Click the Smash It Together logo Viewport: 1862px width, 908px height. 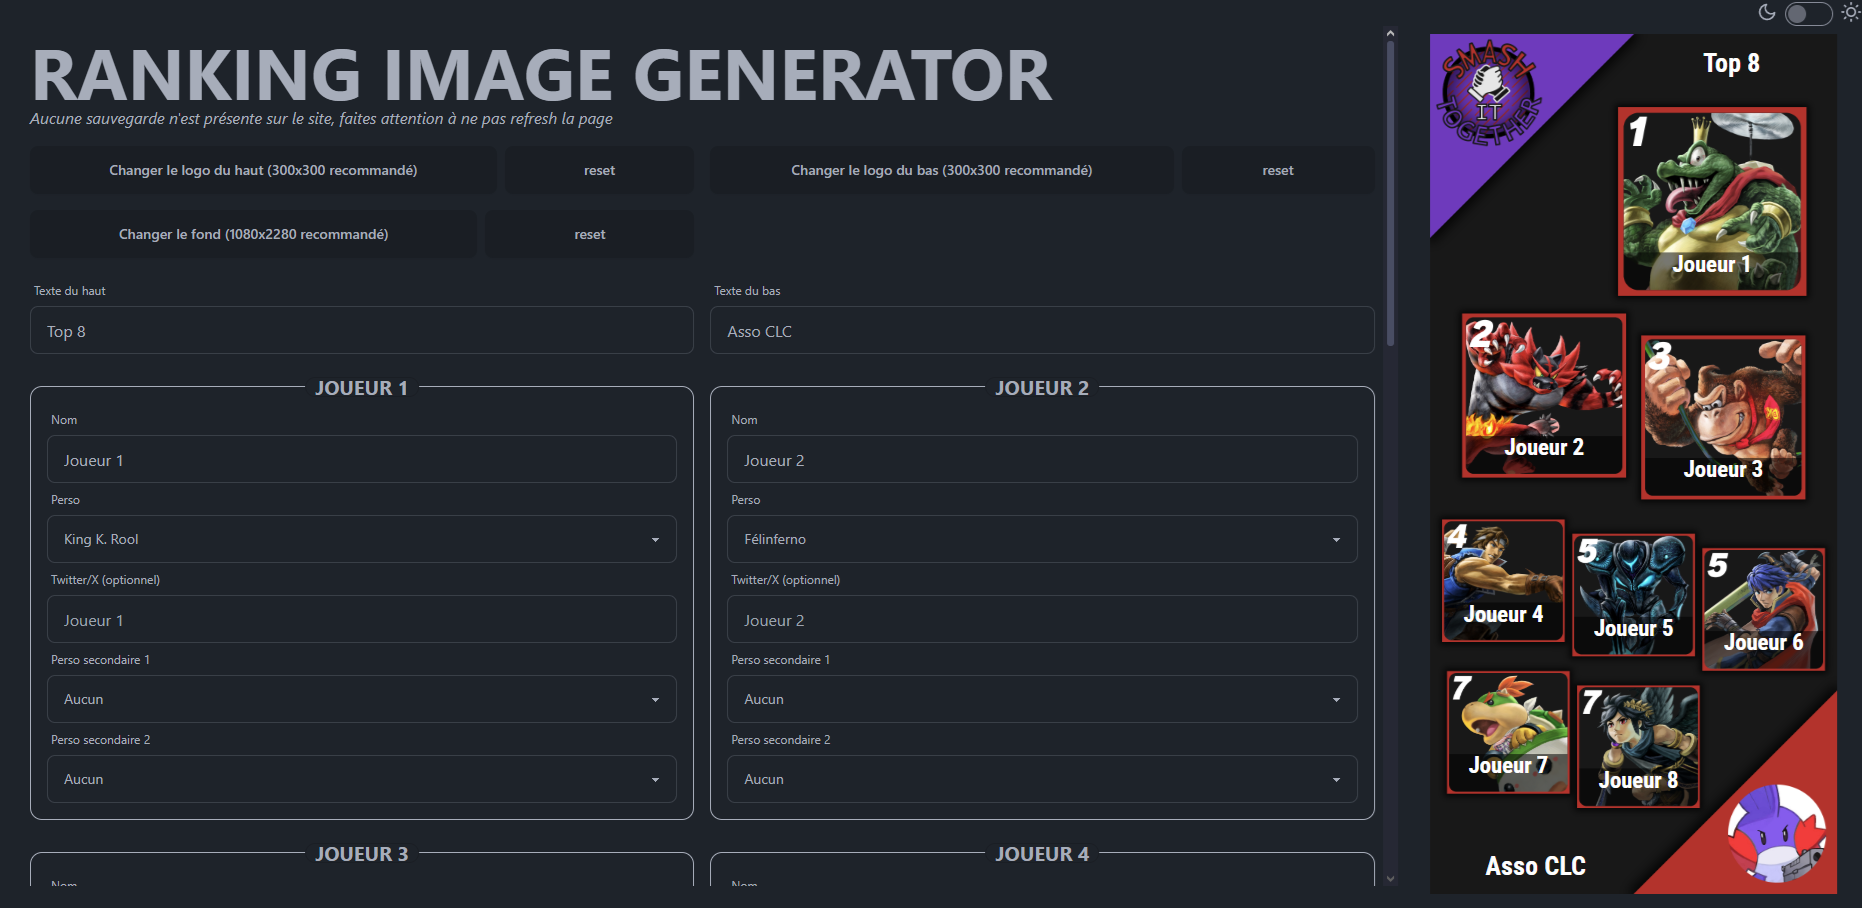[1489, 96]
